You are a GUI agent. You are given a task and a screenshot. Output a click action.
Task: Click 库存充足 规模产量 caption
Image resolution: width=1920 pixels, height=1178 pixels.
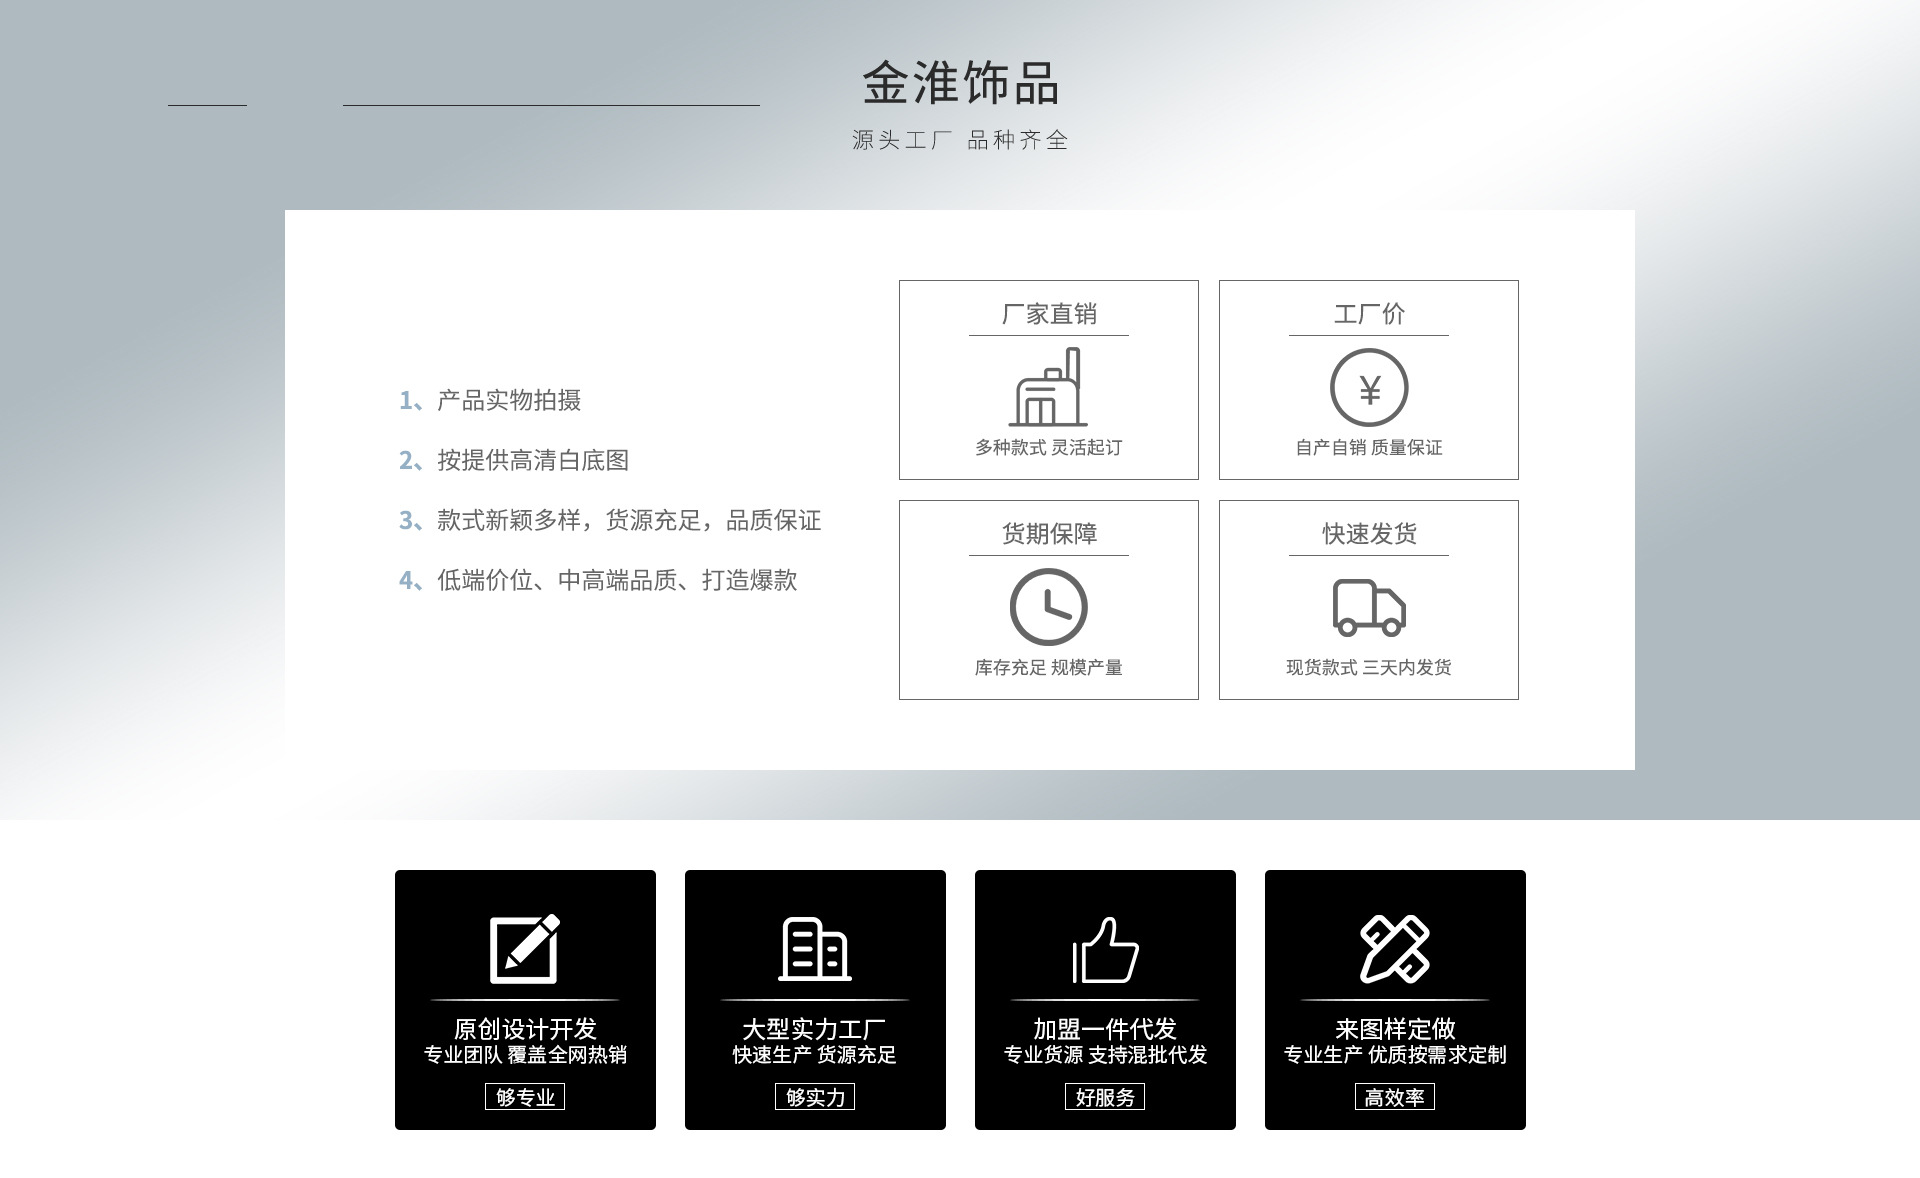tap(1048, 667)
